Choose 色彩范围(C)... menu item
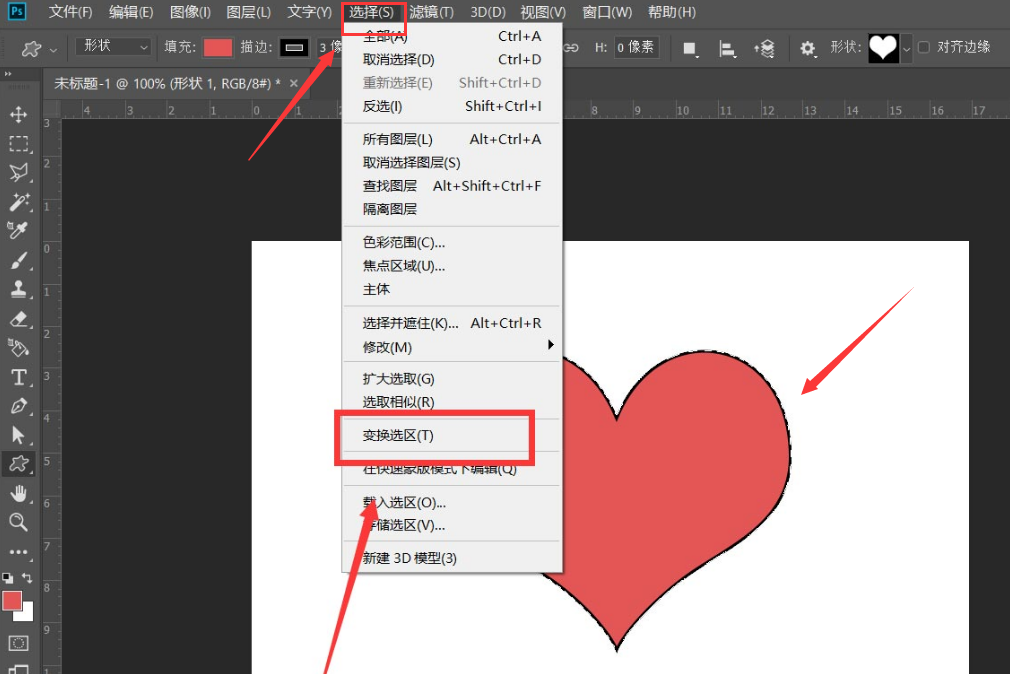The image size is (1010, 674). (x=452, y=242)
